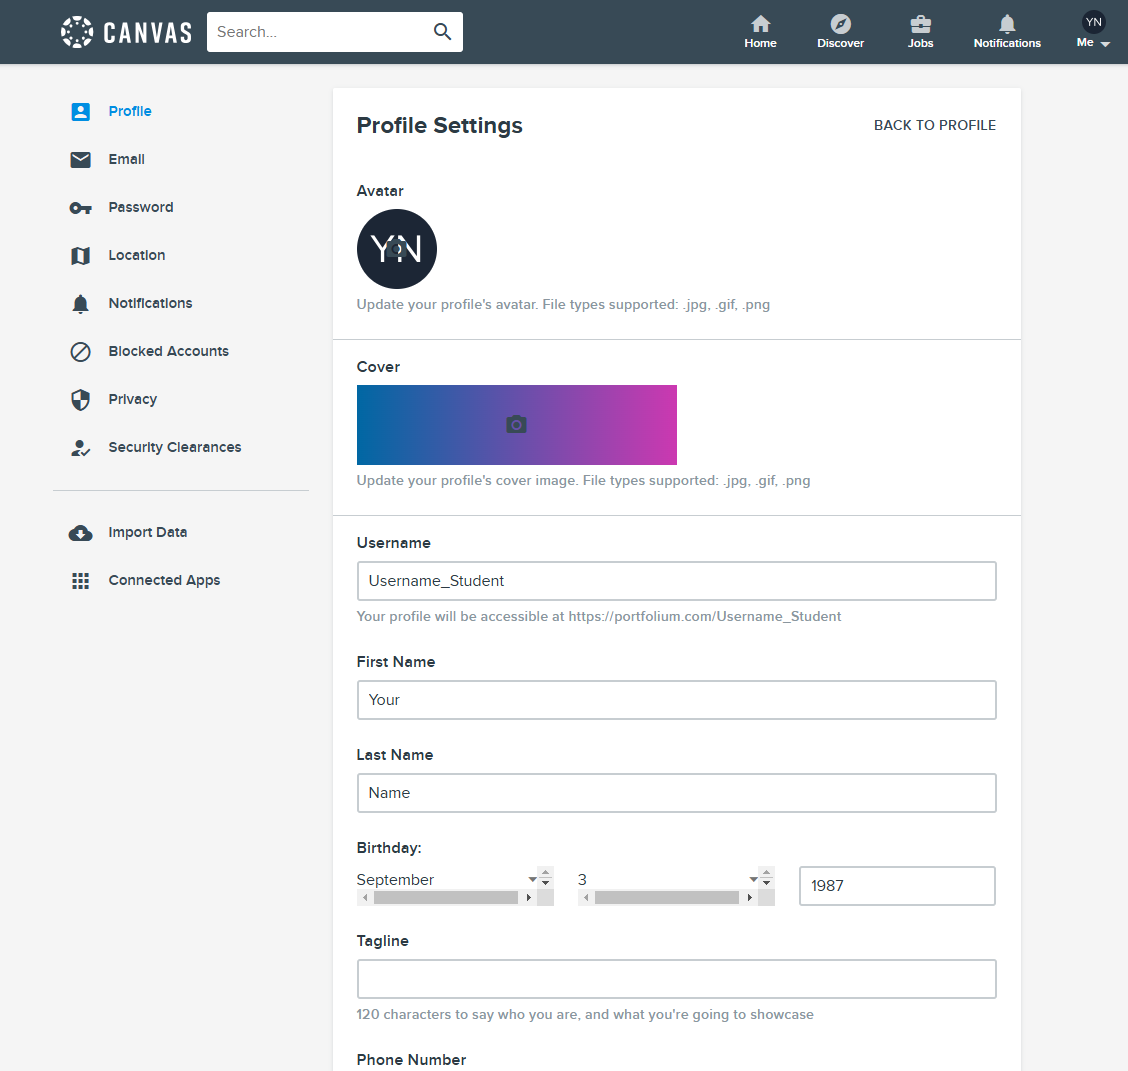
Task: Switch to Home in the top navigation
Action: [x=760, y=24]
